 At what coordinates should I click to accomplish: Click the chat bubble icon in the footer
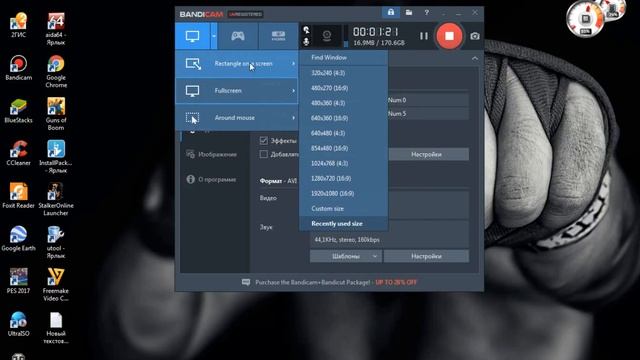point(246,282)
